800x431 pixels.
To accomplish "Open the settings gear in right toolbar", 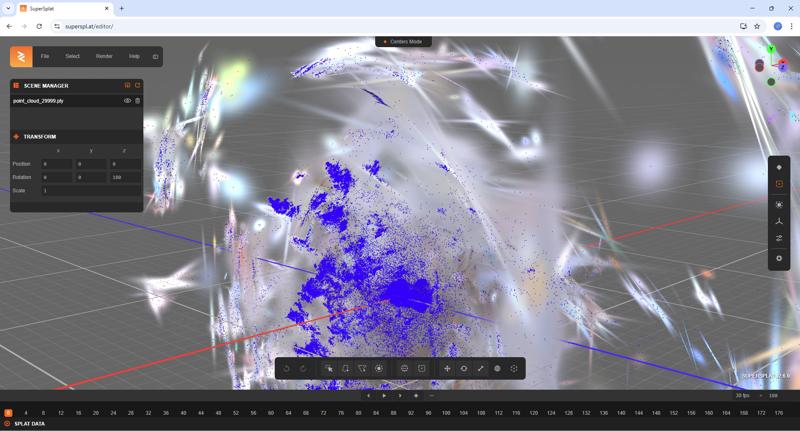I will click(x=779, y=258).
